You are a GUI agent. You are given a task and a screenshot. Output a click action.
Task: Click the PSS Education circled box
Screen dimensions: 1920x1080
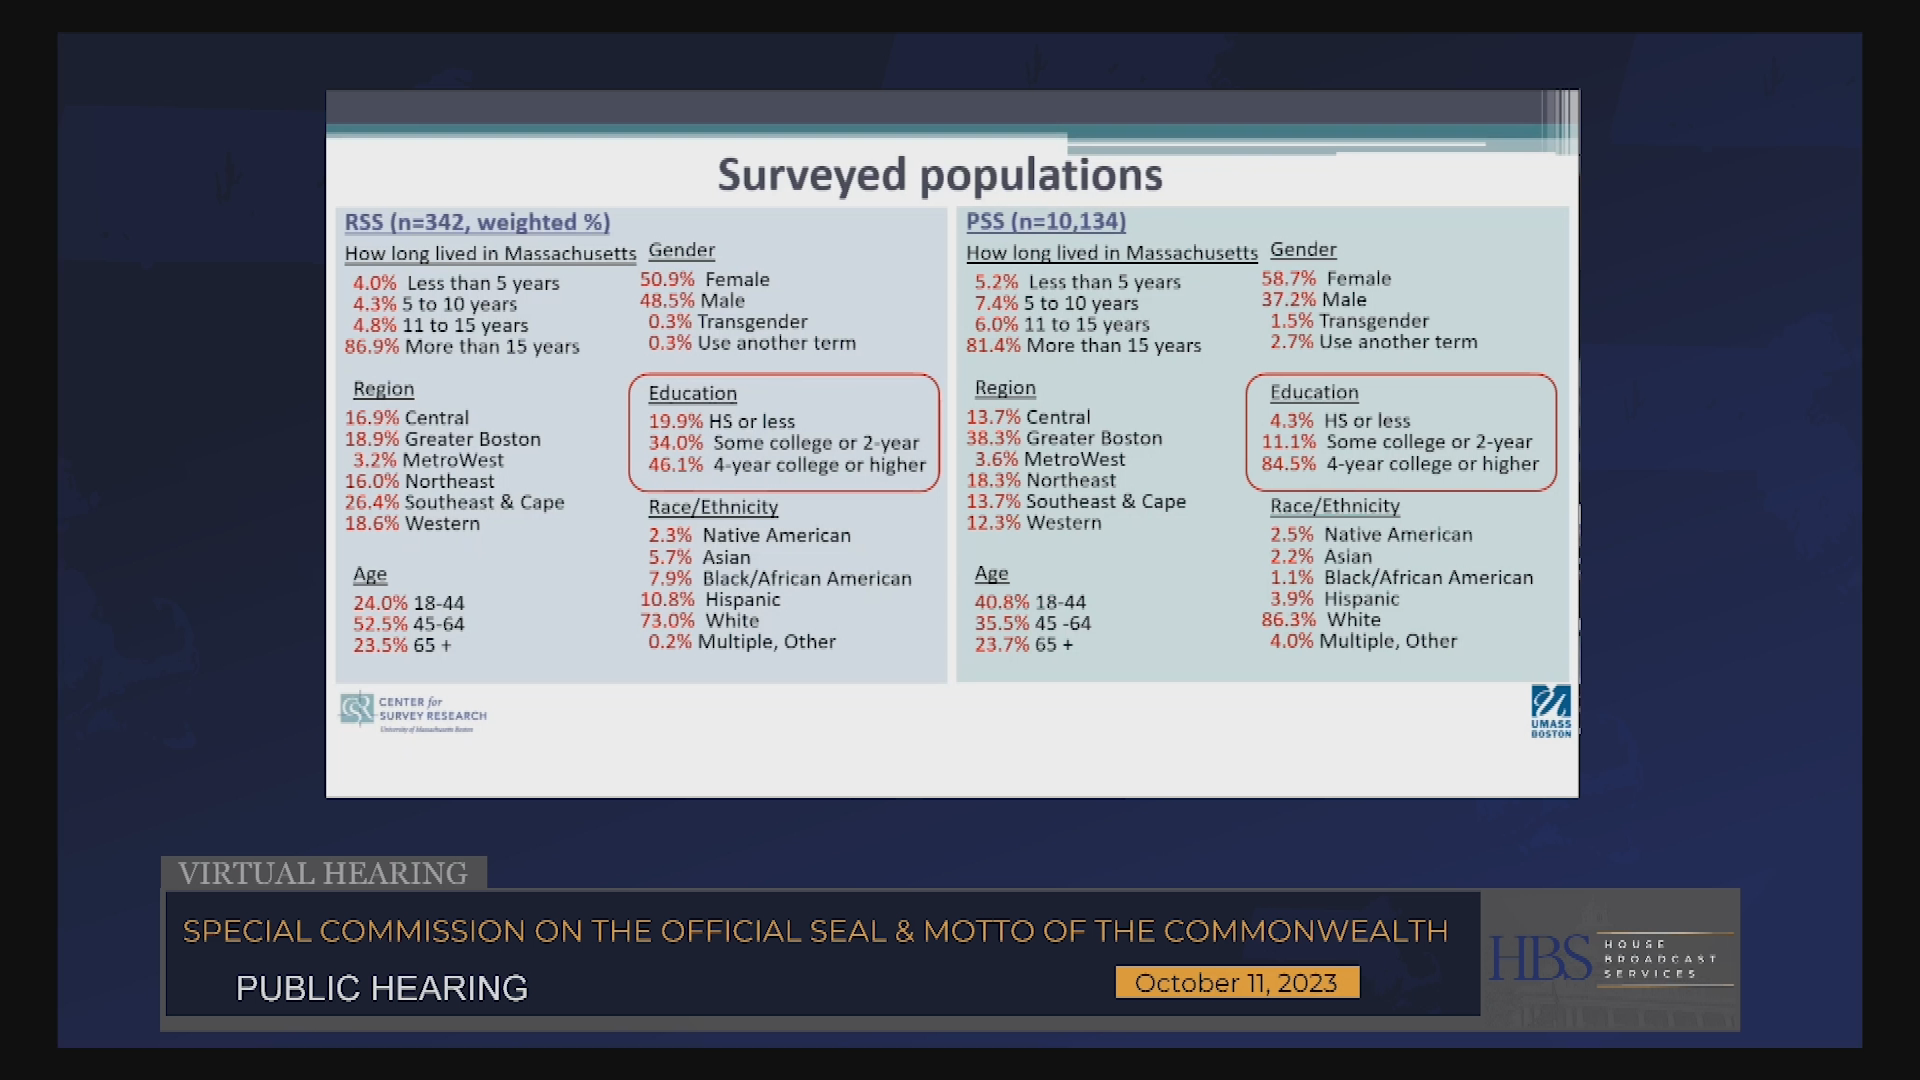pos(1401,432)
